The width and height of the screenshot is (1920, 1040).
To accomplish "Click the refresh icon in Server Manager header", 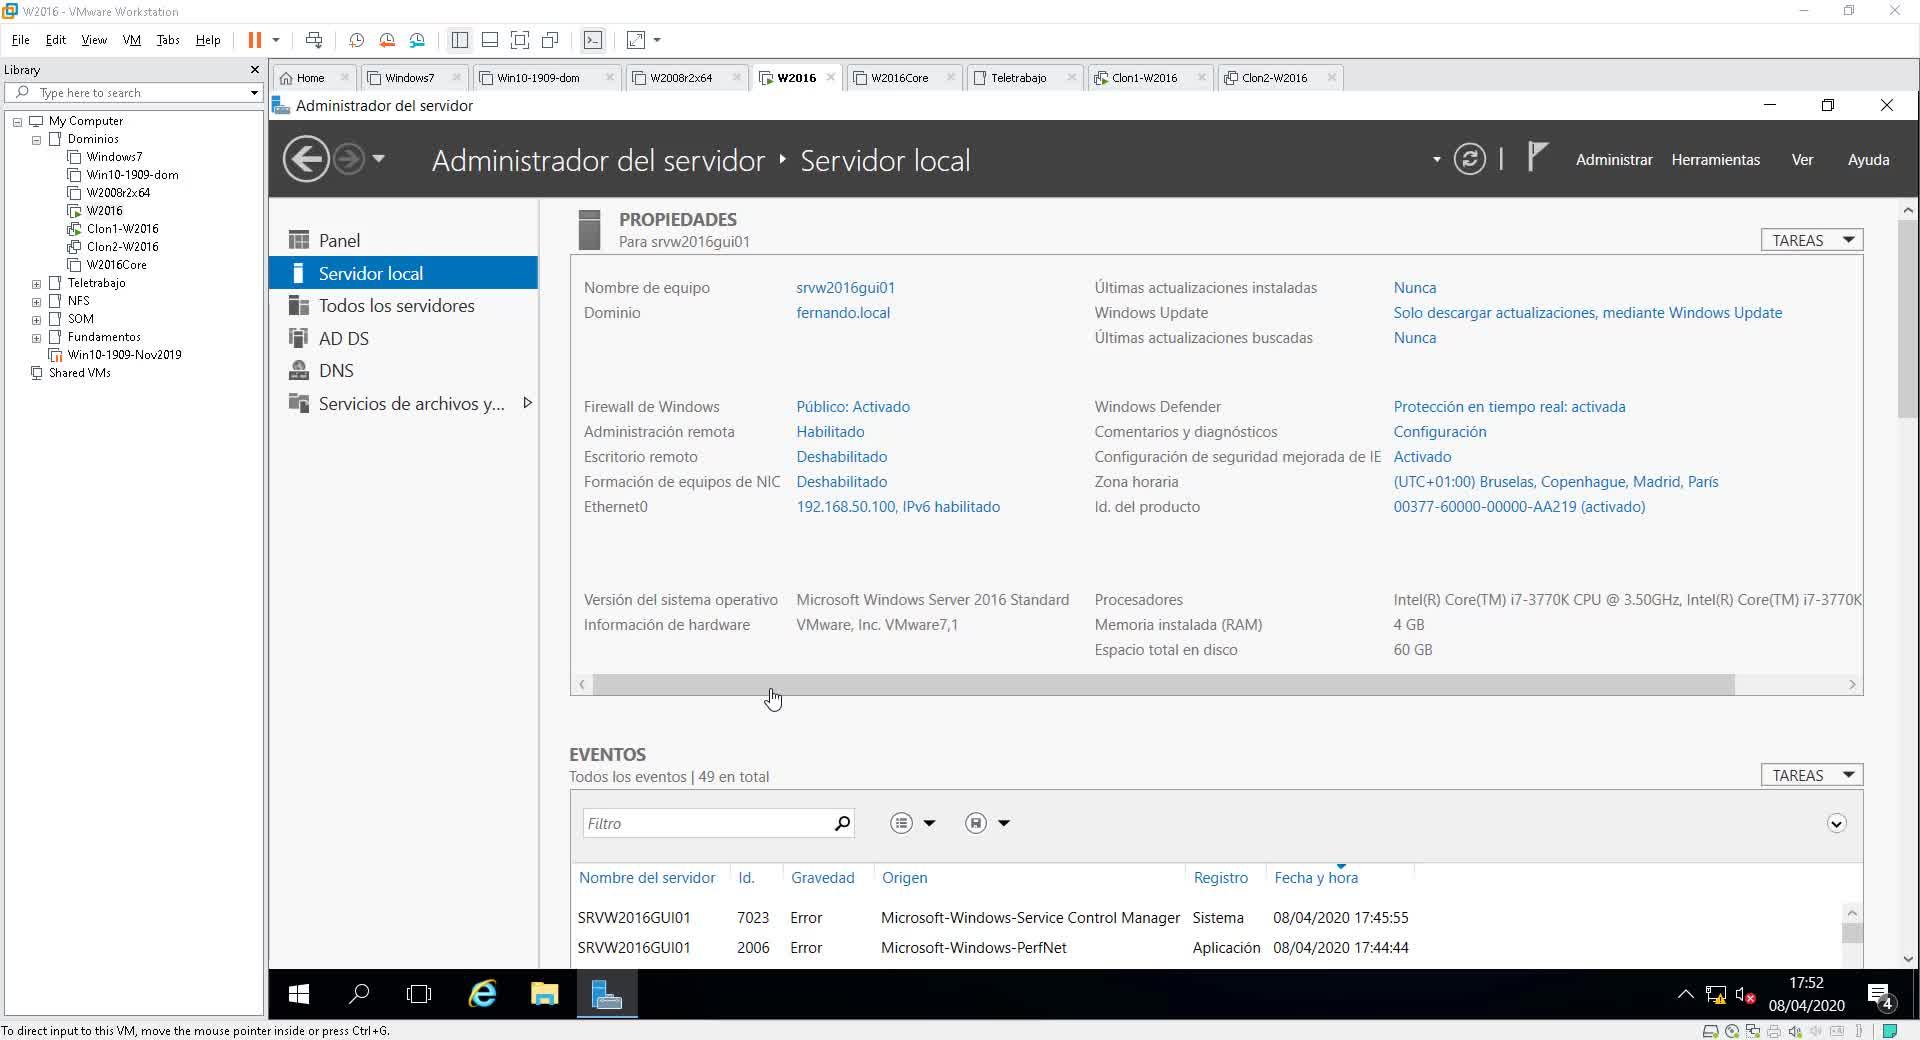I will (x=1469, y=160).
